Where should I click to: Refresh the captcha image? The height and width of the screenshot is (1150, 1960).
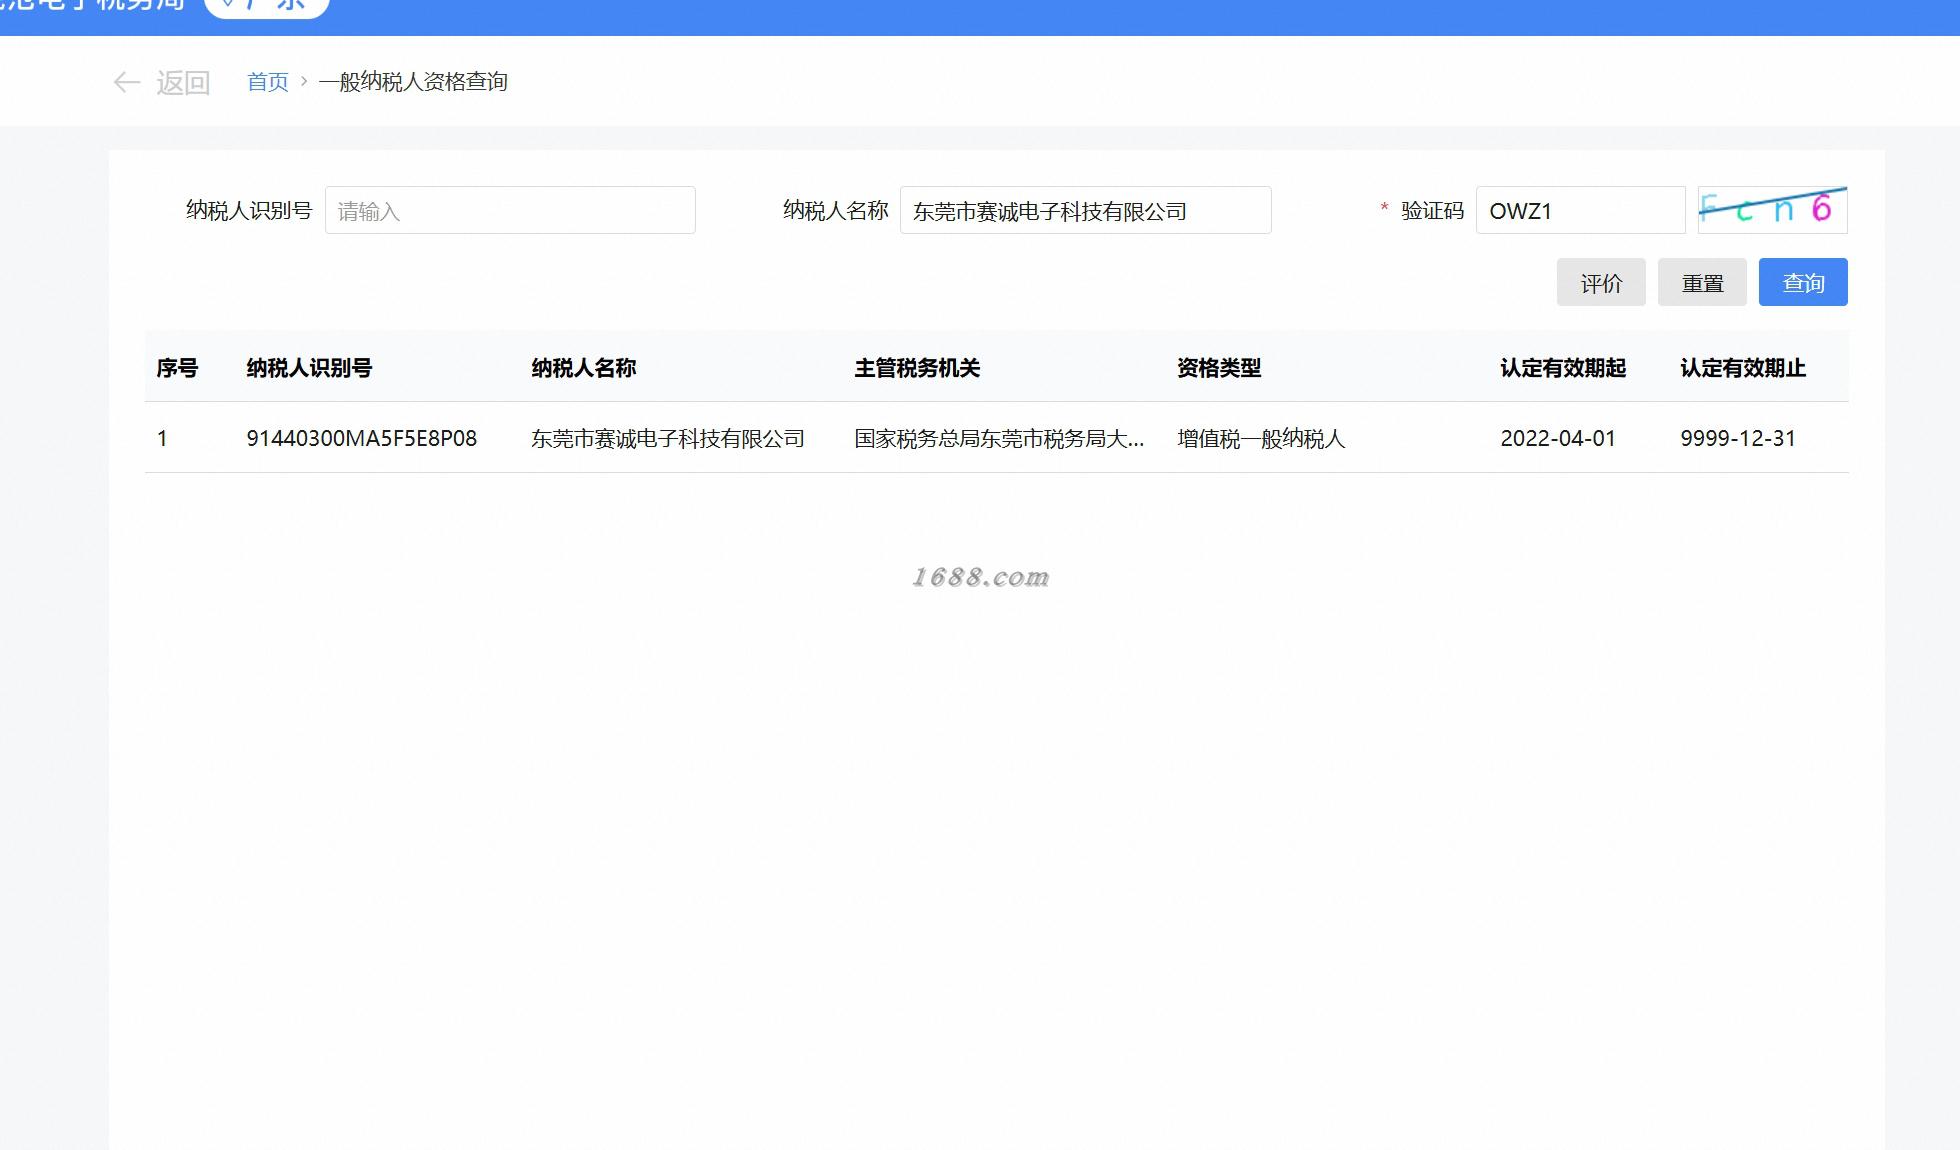pos(1772,210)
